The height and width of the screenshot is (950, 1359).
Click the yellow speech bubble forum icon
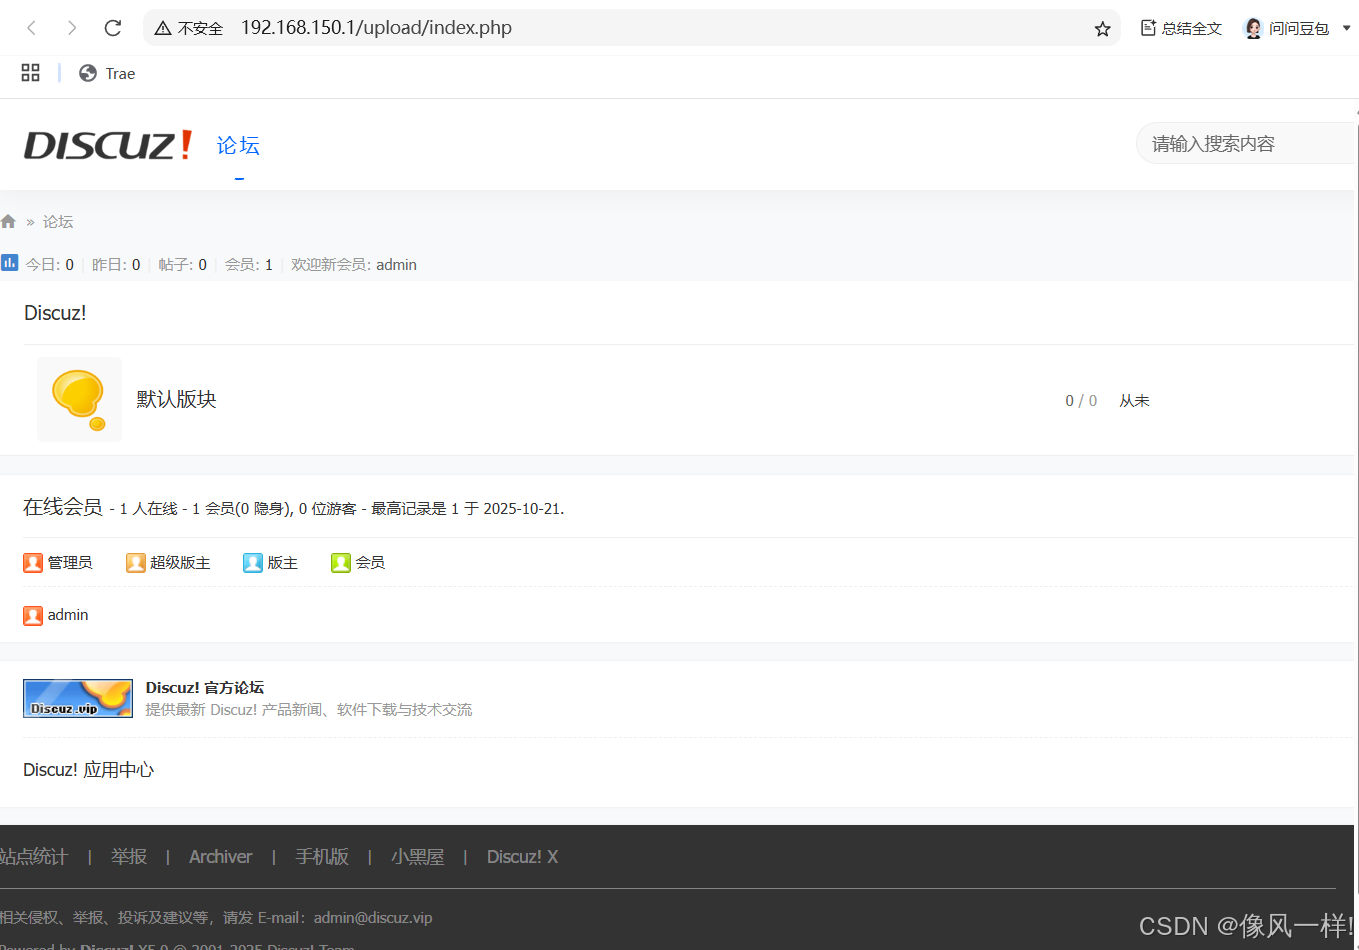[79, 399]
